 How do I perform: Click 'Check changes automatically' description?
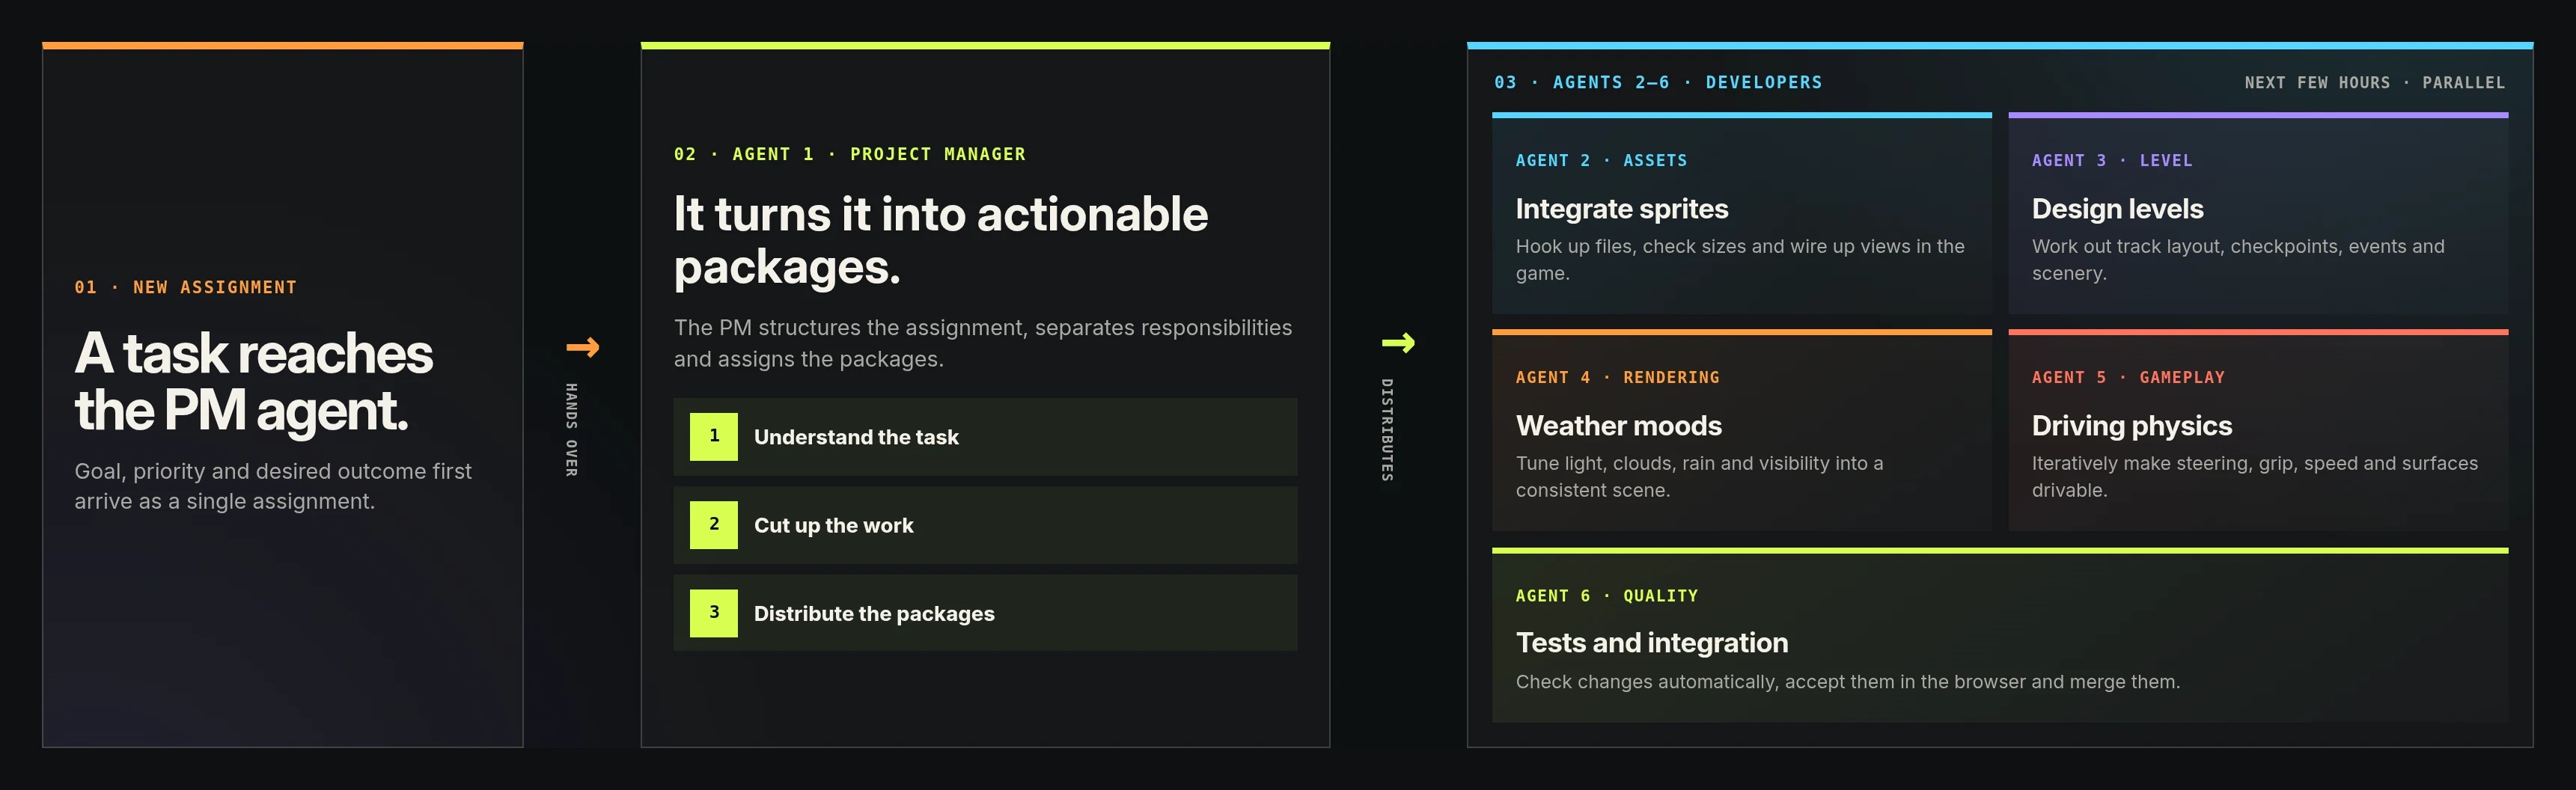[1847, 681]
